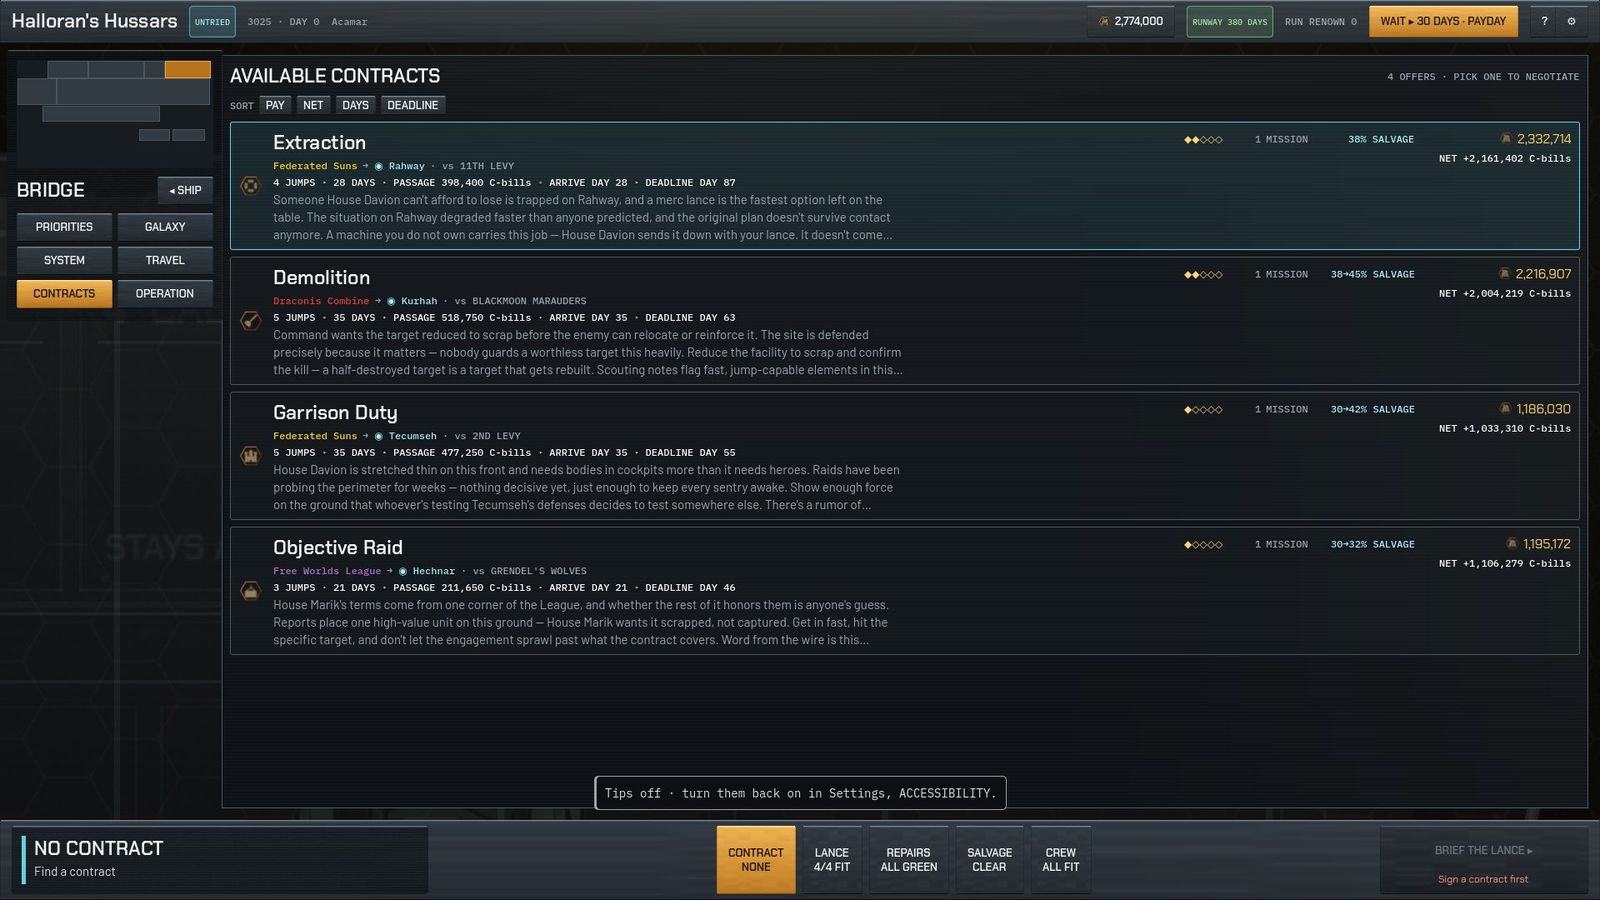1600x900 pixels.
Task: Click '38% SALVAGE' on Extraction
Action: tap(1381, 140)
